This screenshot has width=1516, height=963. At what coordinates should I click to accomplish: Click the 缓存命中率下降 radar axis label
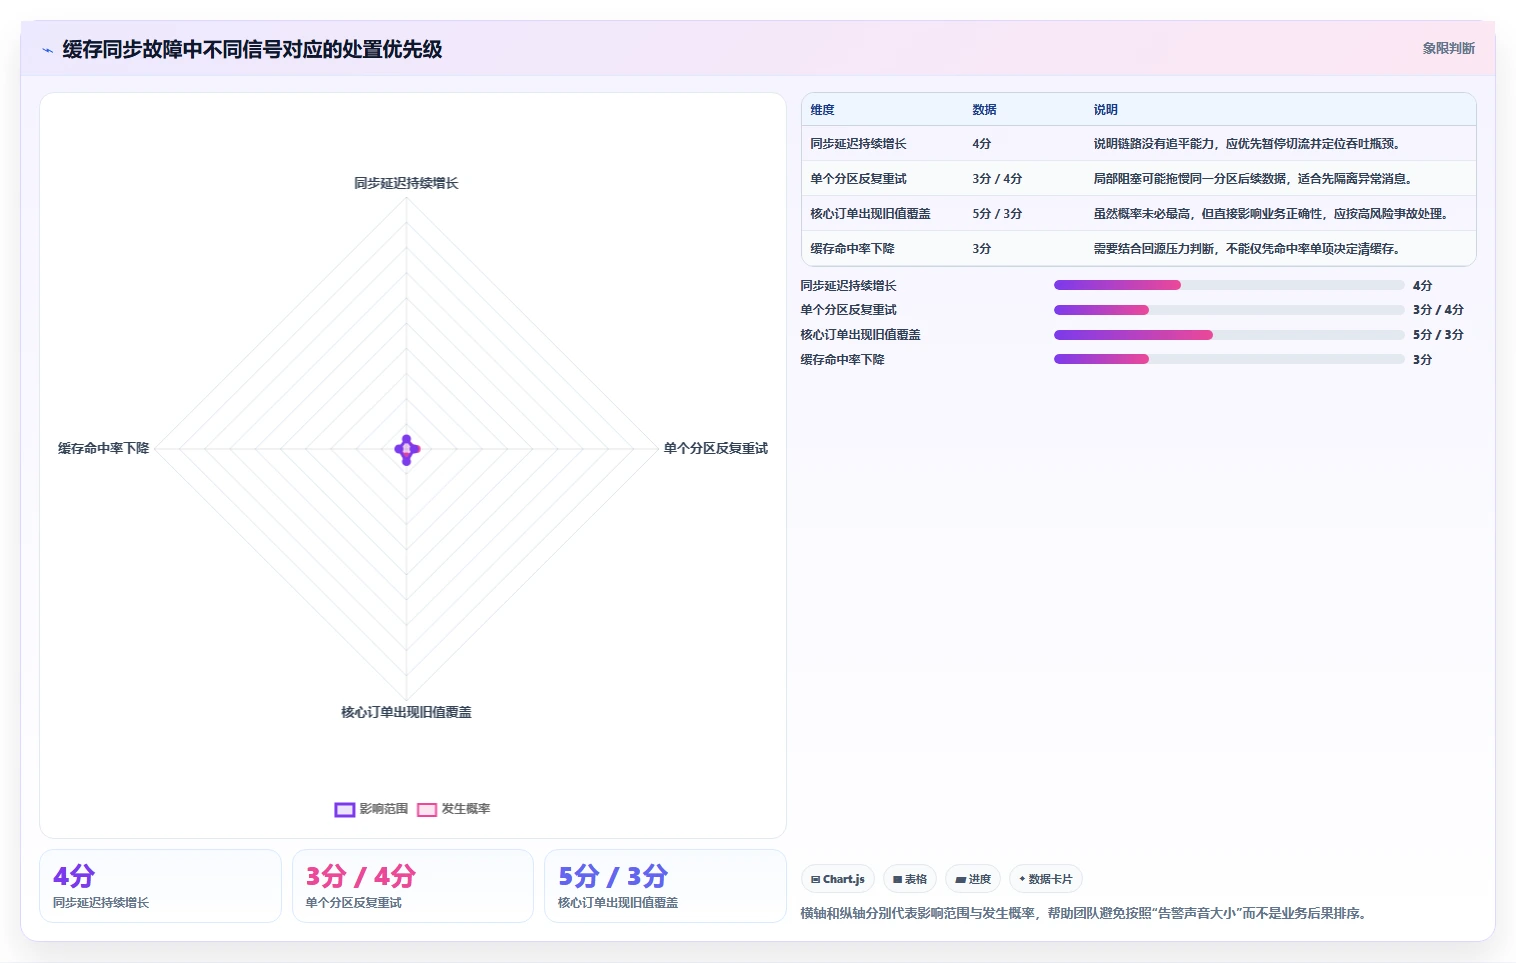(x=103, y=448)
